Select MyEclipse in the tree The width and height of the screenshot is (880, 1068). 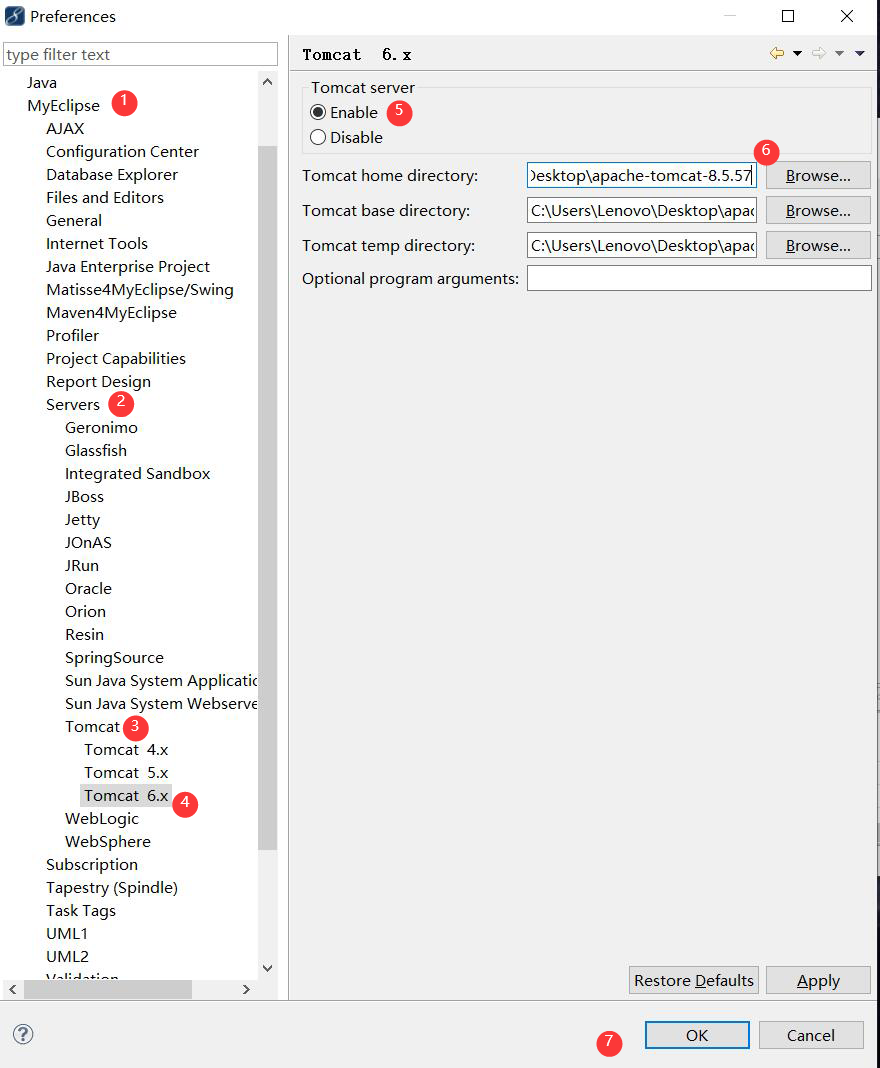63,106
